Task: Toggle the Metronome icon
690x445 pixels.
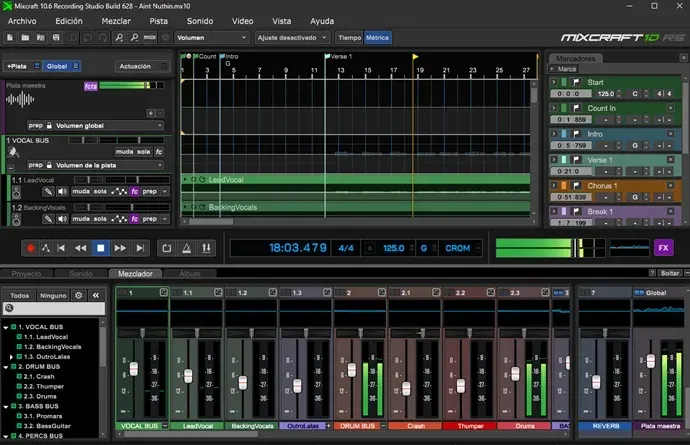Action: 187,248
